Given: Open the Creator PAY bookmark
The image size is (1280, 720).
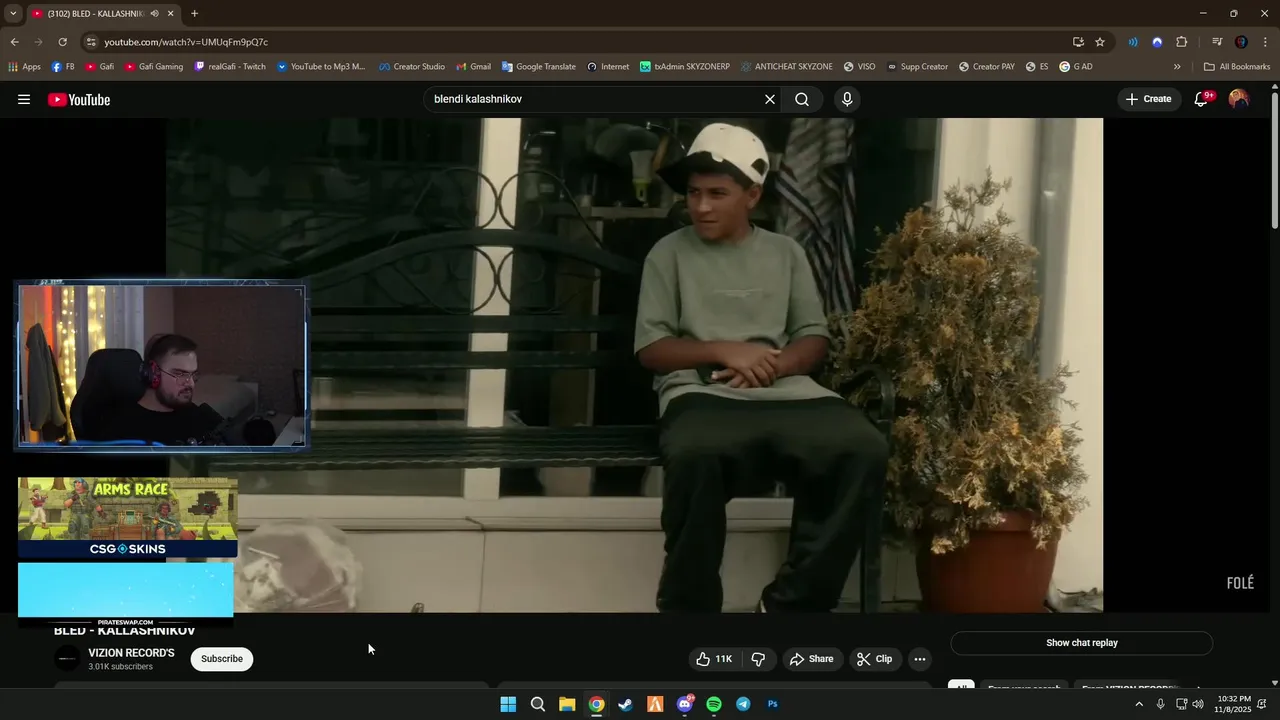Looking at the screenshot, I should (987, 67).
